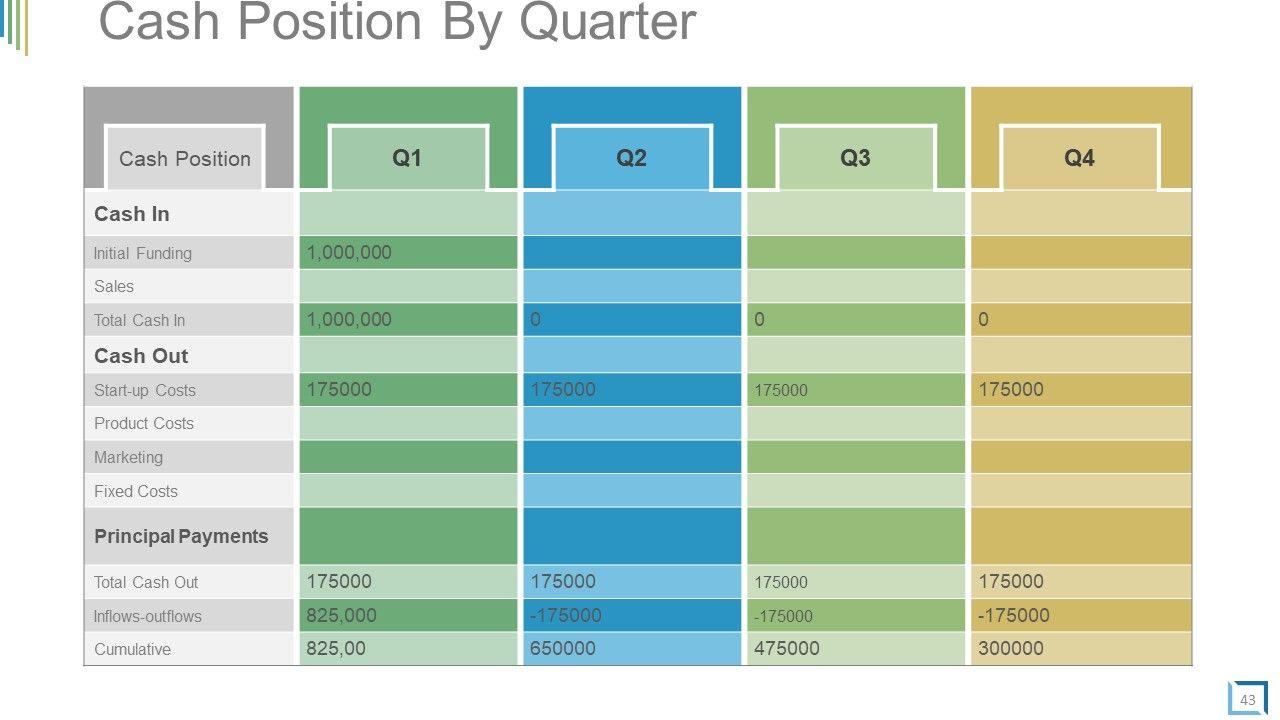1280x720 pixels.
Task: Click the Cash Out section heading
Action: [141, 356]
